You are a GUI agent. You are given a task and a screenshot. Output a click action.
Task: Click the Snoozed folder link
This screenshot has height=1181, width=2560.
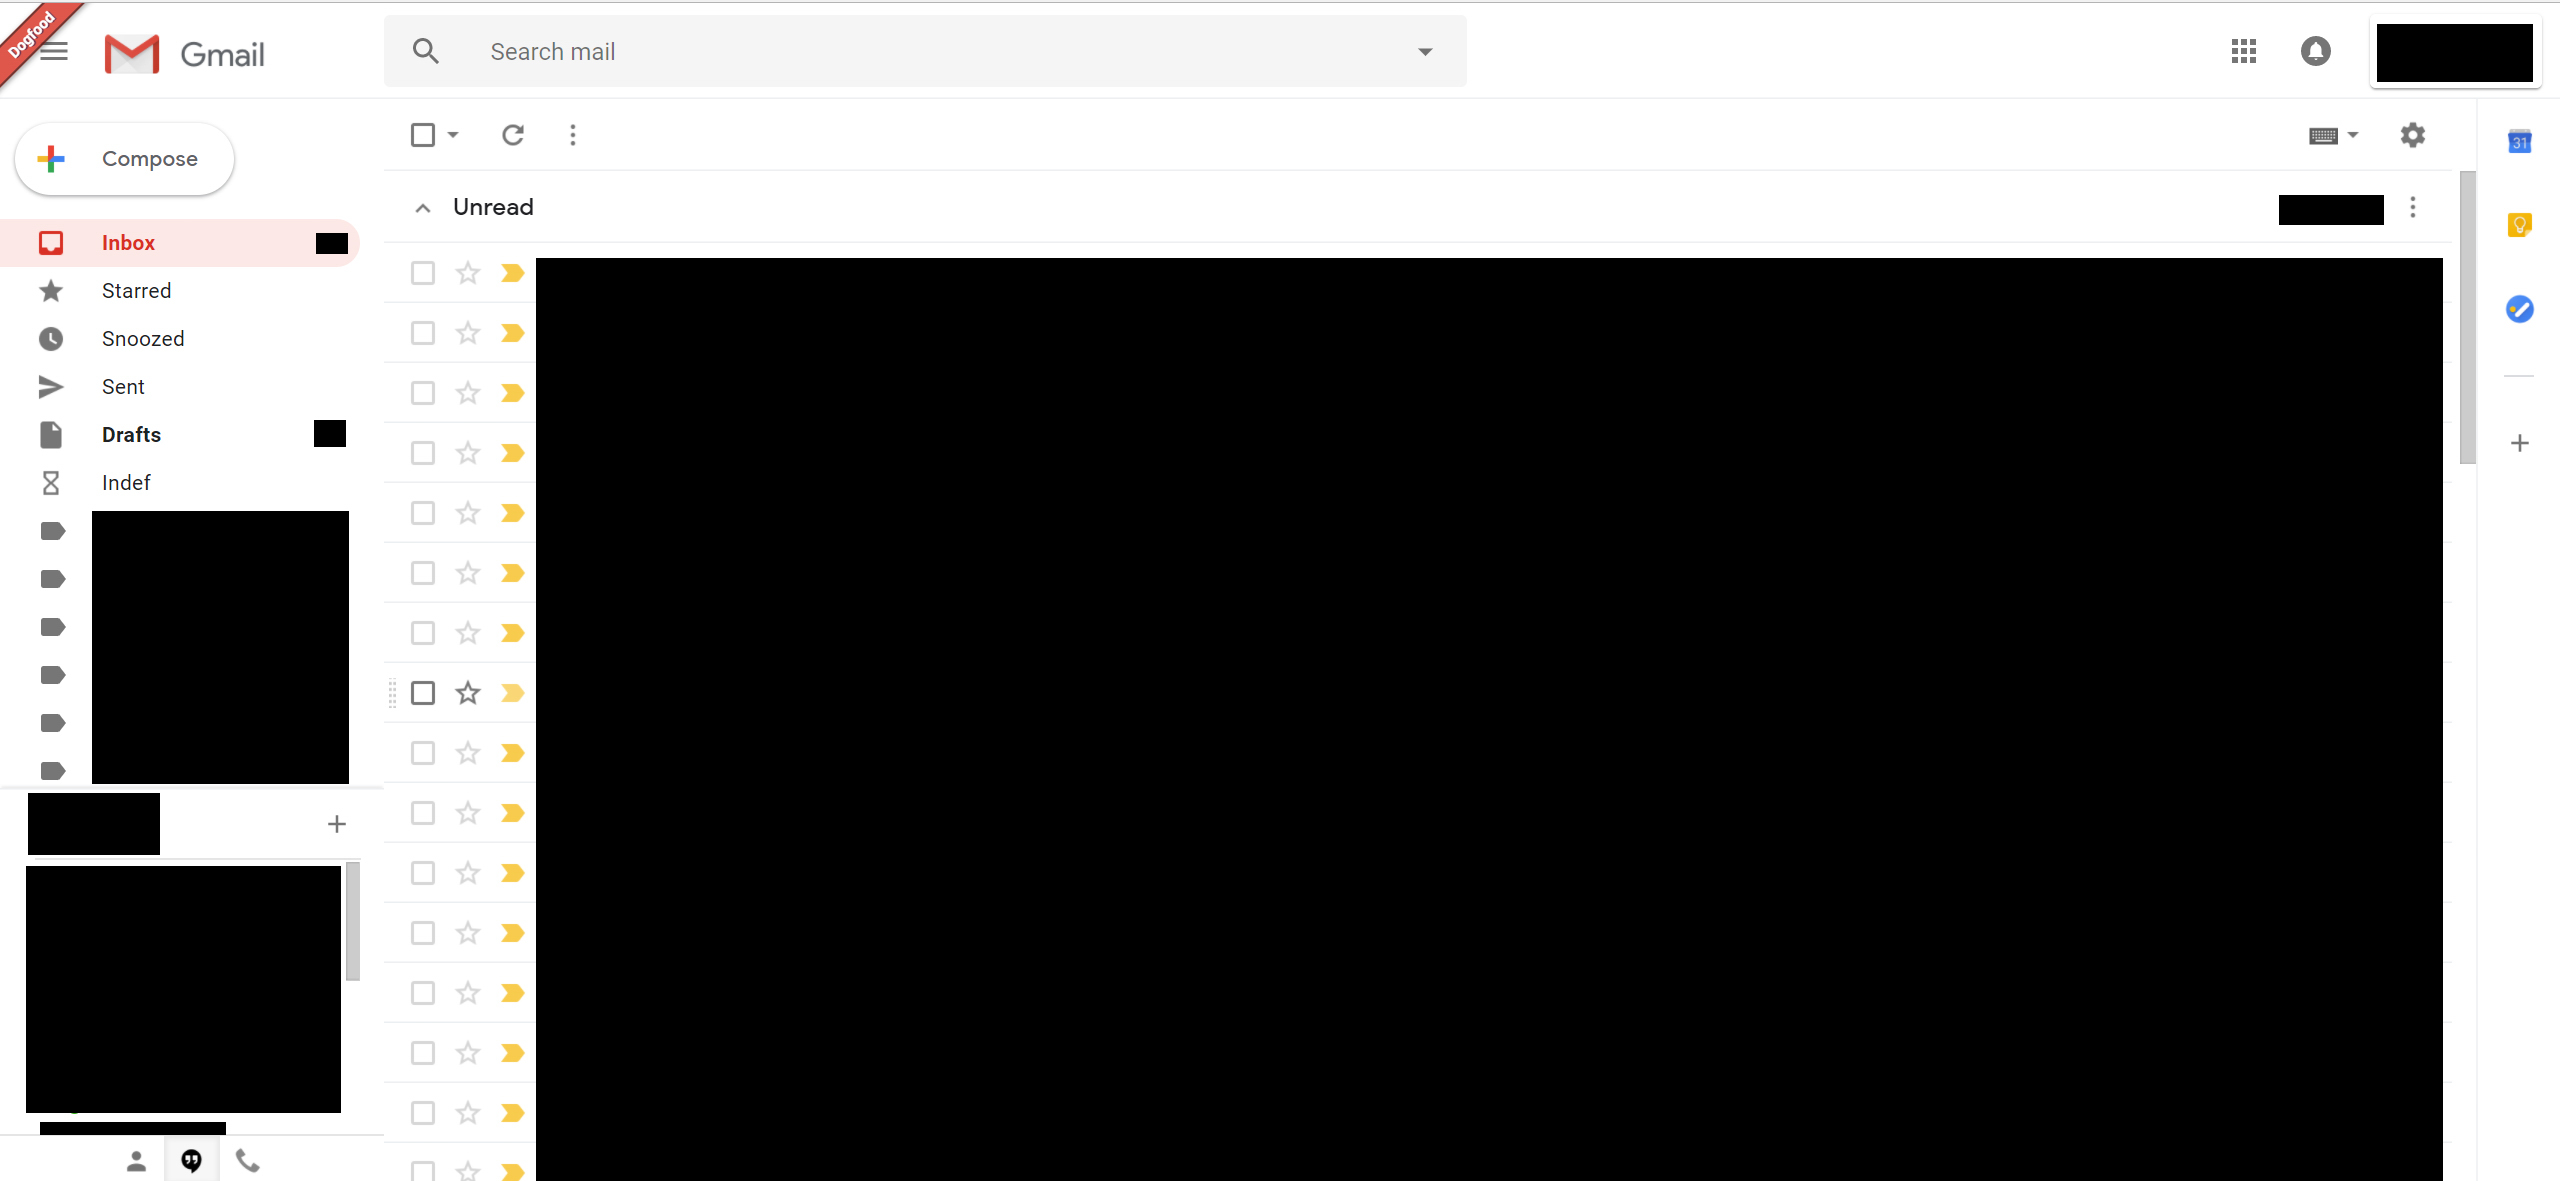pyautogui.click(x=142, y=338)
